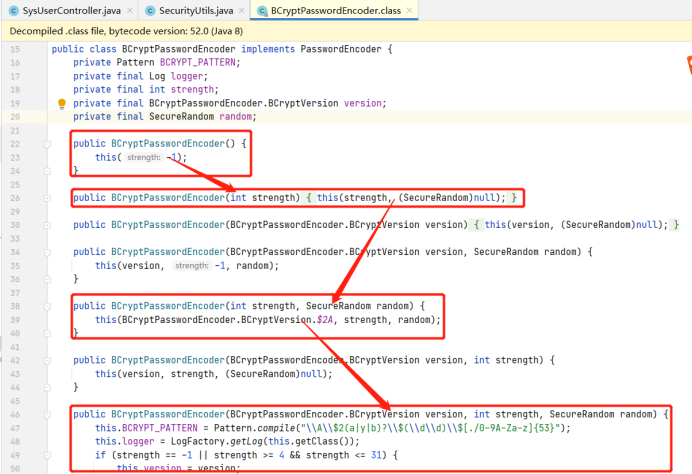
Task: Collapse the code fold at line 42
Action: click(47, 361)
